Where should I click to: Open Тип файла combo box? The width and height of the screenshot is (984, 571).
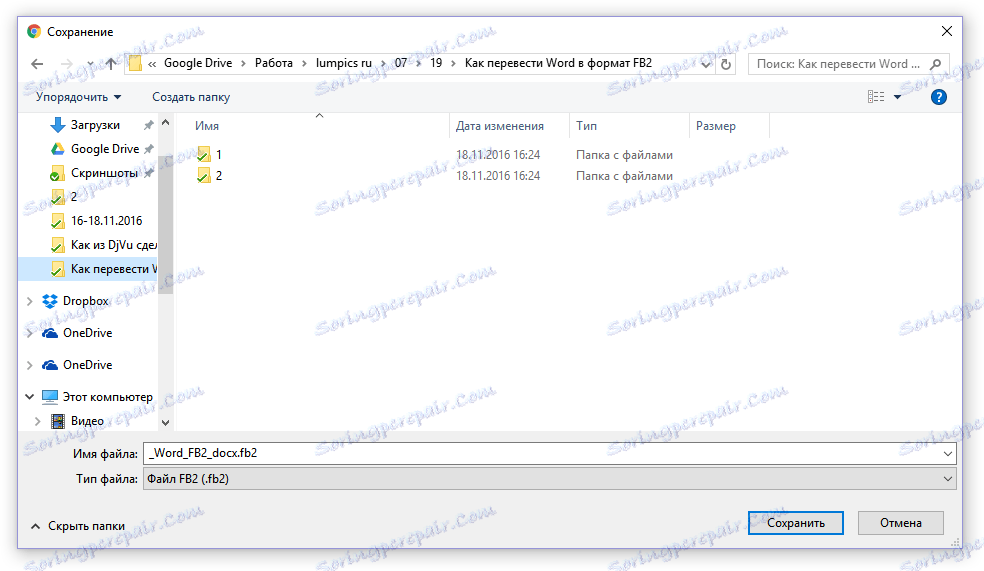point(550,479)
